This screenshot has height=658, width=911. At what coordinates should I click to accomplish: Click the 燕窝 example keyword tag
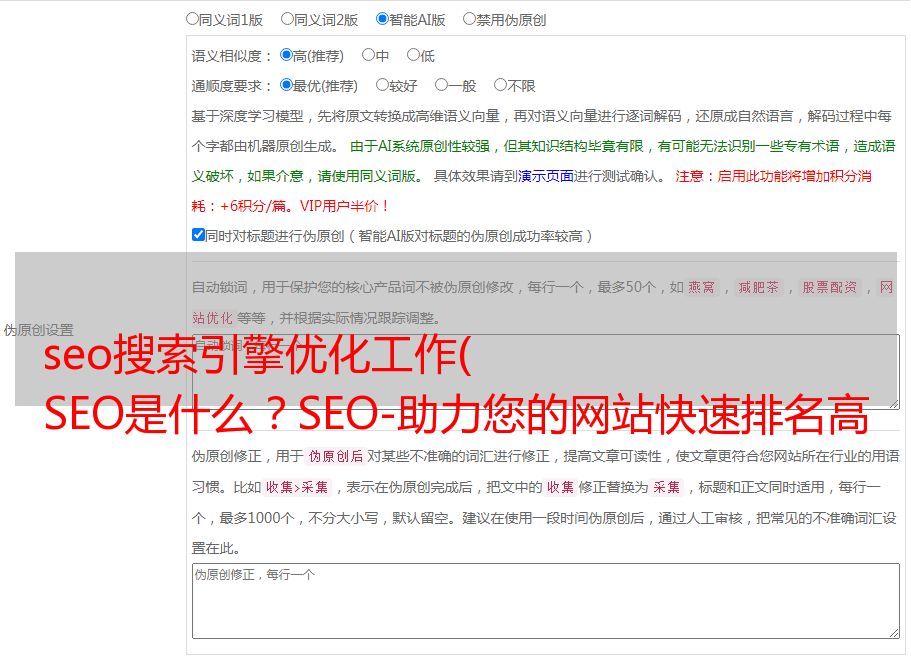(x=701, y=287)
